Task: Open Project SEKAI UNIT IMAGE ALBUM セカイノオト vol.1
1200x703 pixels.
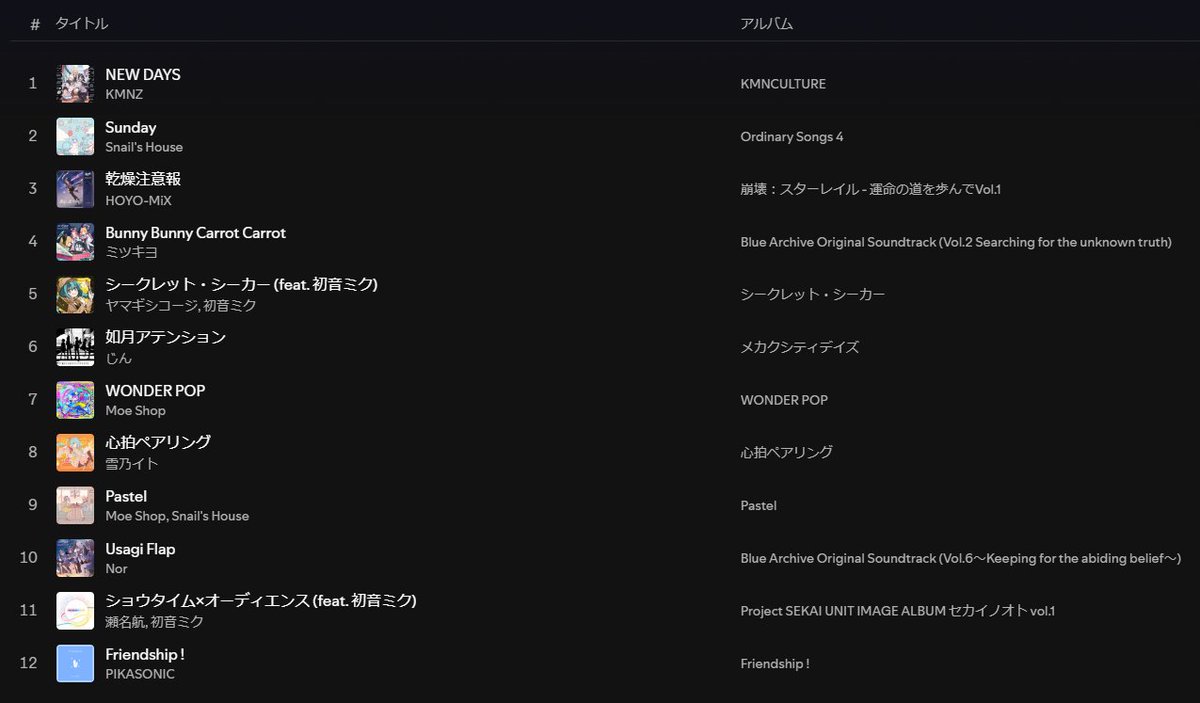Action: click(897, 611)
